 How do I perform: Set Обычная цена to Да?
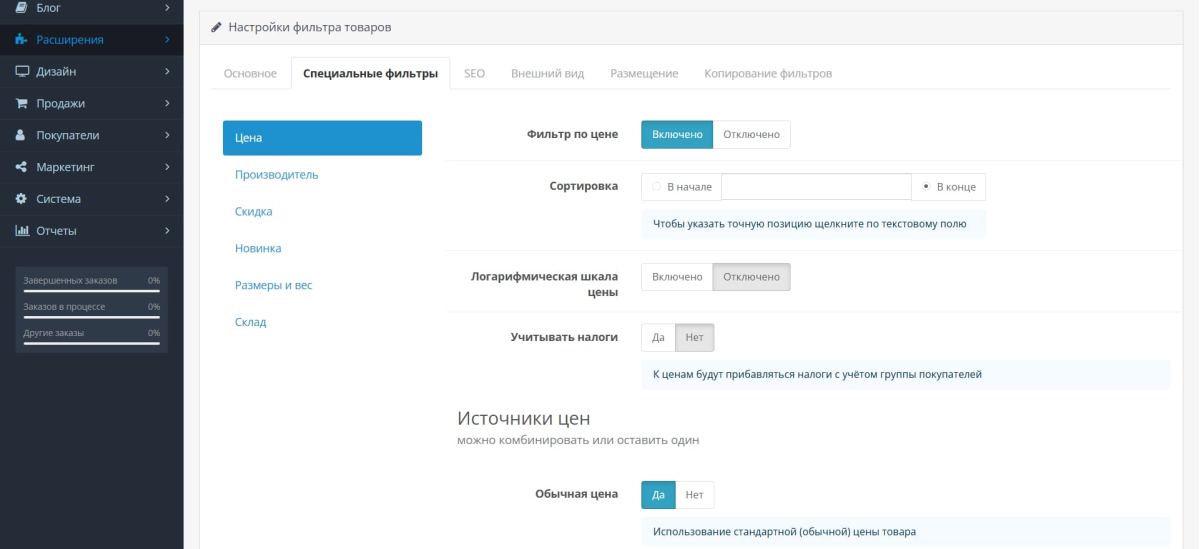658,494
